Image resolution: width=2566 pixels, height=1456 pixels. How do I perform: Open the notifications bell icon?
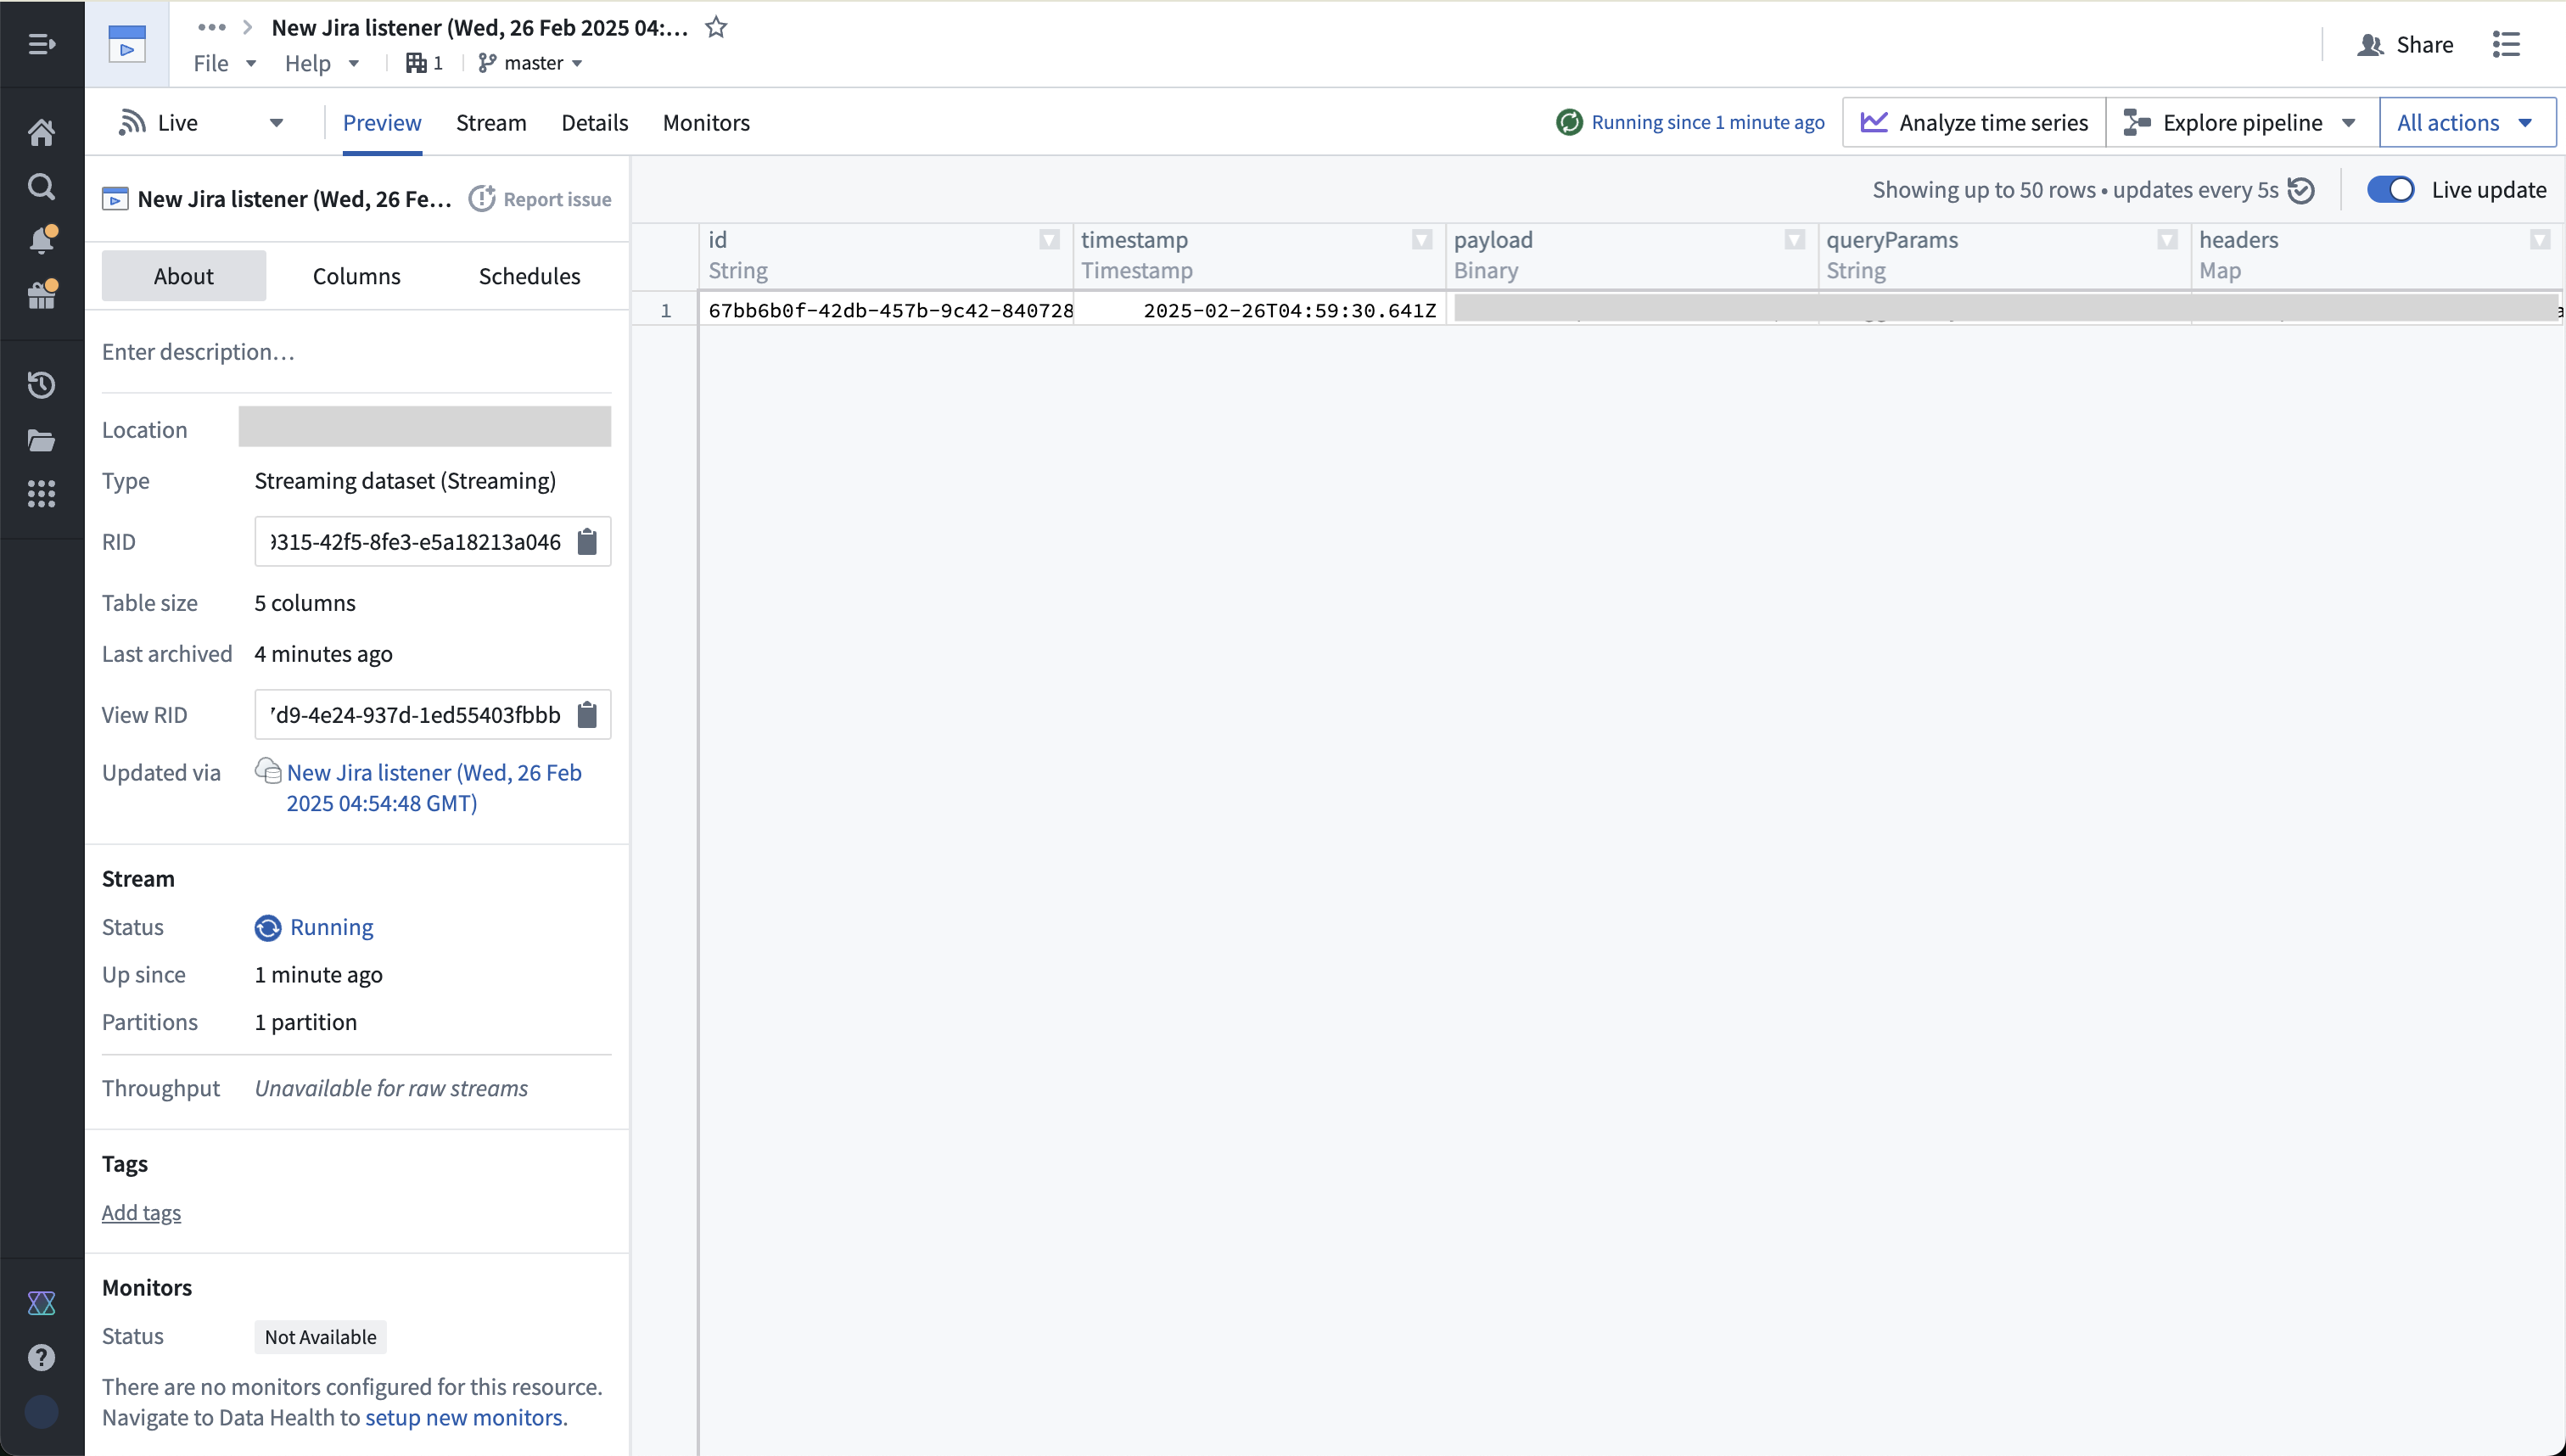pos(42,240)
